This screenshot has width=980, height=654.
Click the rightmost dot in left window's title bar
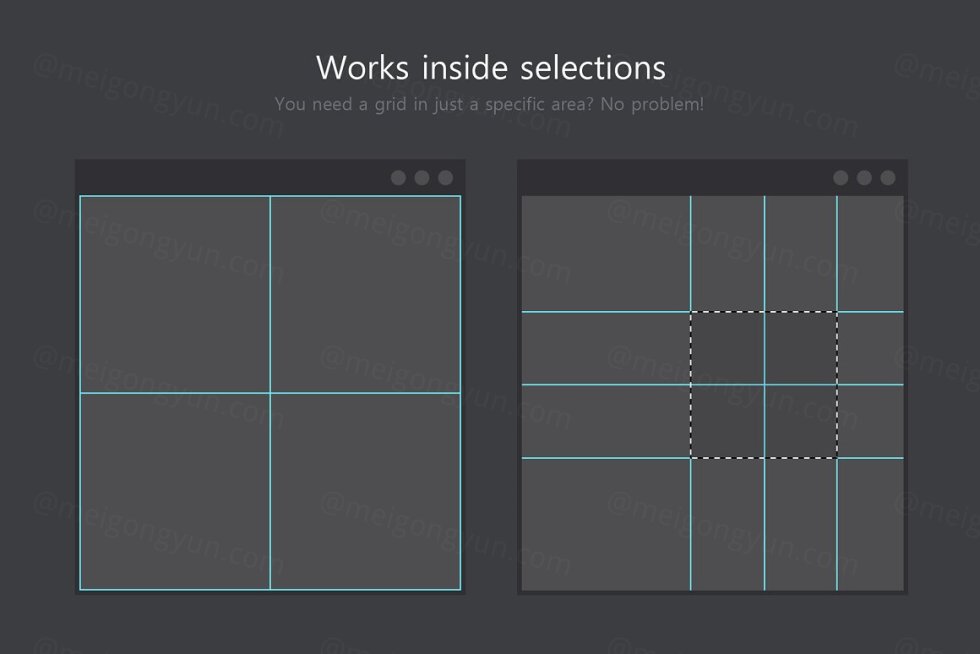point(446,178)
